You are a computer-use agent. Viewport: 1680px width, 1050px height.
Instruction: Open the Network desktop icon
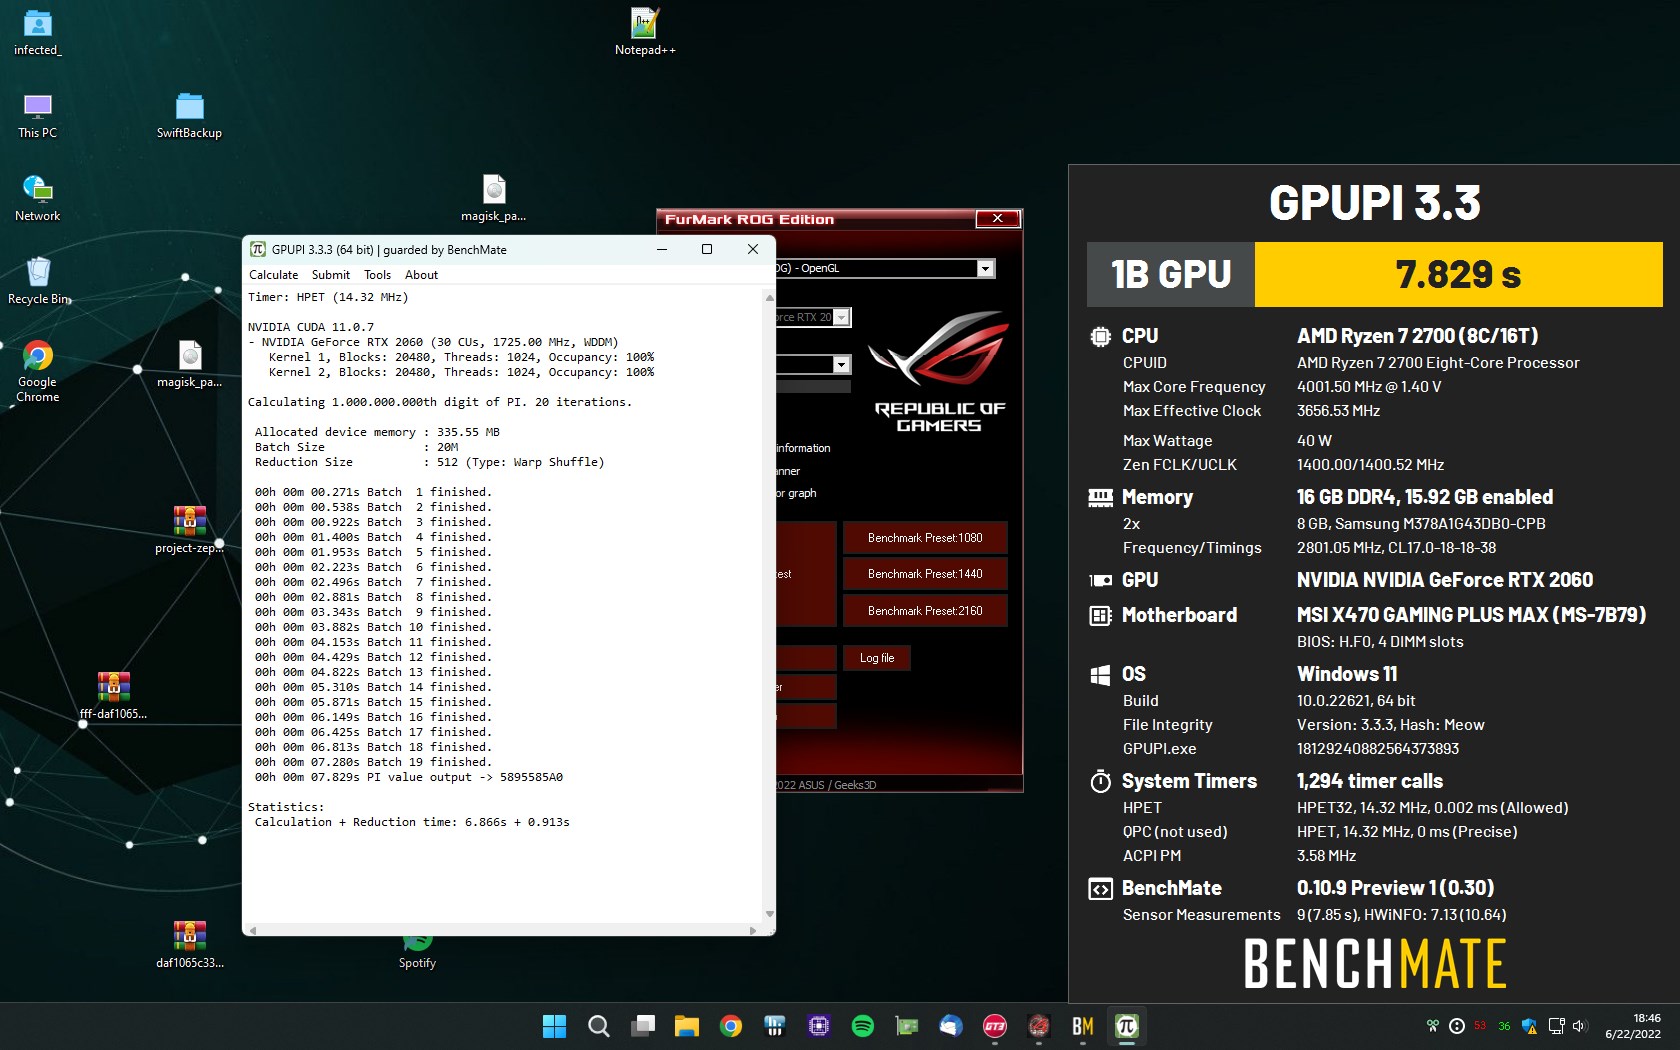[37, 198]
